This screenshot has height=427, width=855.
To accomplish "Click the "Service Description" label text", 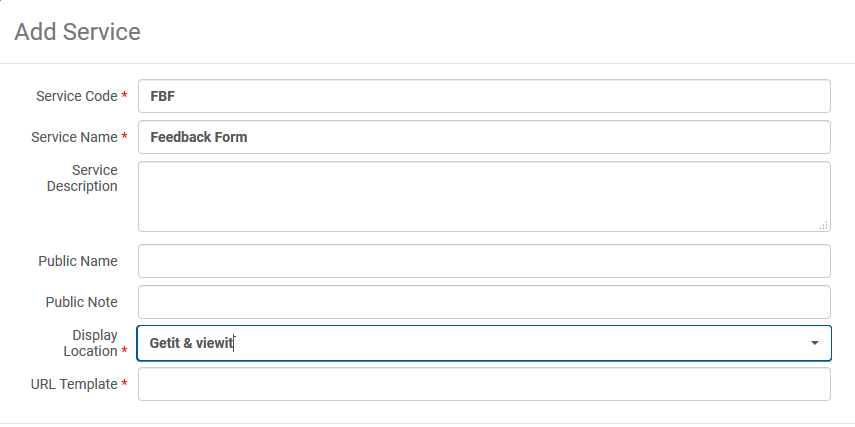I will [83, 178].
